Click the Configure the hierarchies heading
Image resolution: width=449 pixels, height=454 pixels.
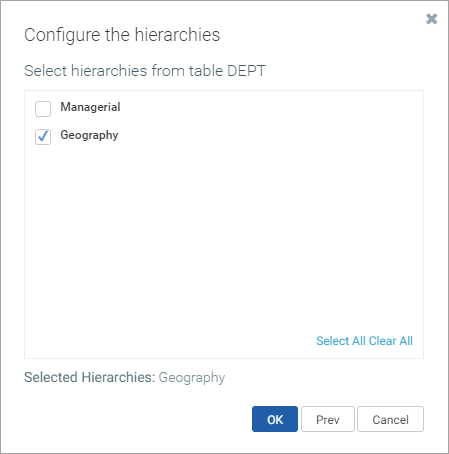(x=122, y=35)
